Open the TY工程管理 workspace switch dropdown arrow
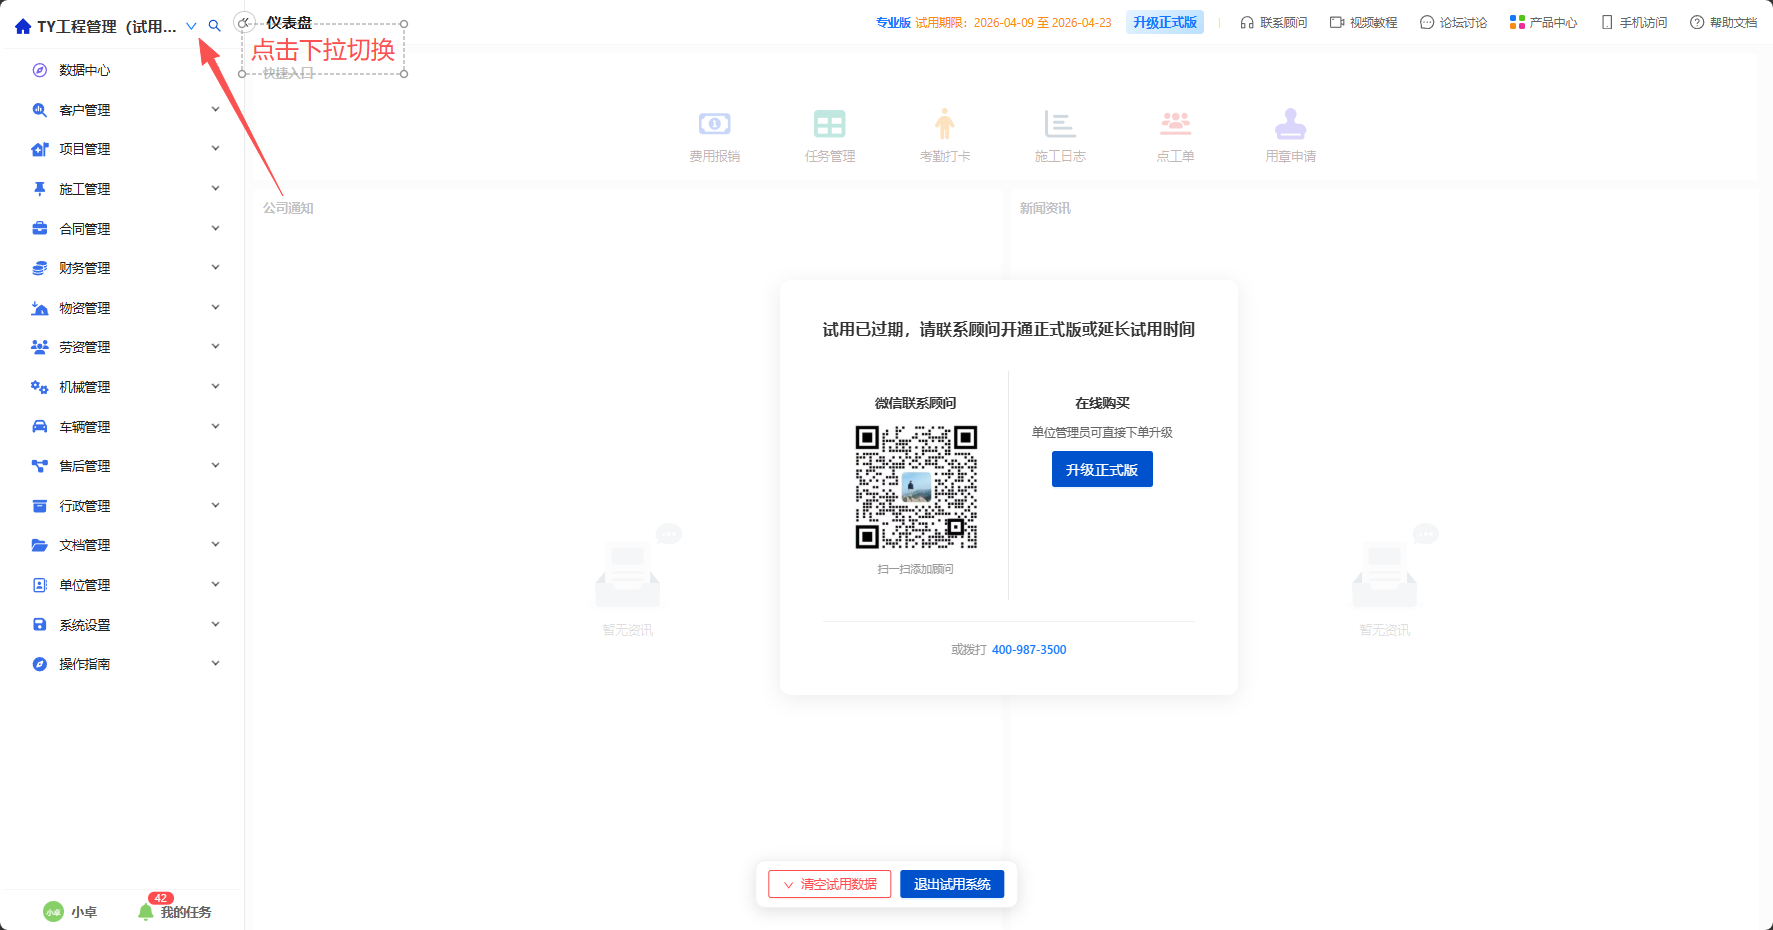1773x930 pixels. pyautogui.click(x=191, y=26)
